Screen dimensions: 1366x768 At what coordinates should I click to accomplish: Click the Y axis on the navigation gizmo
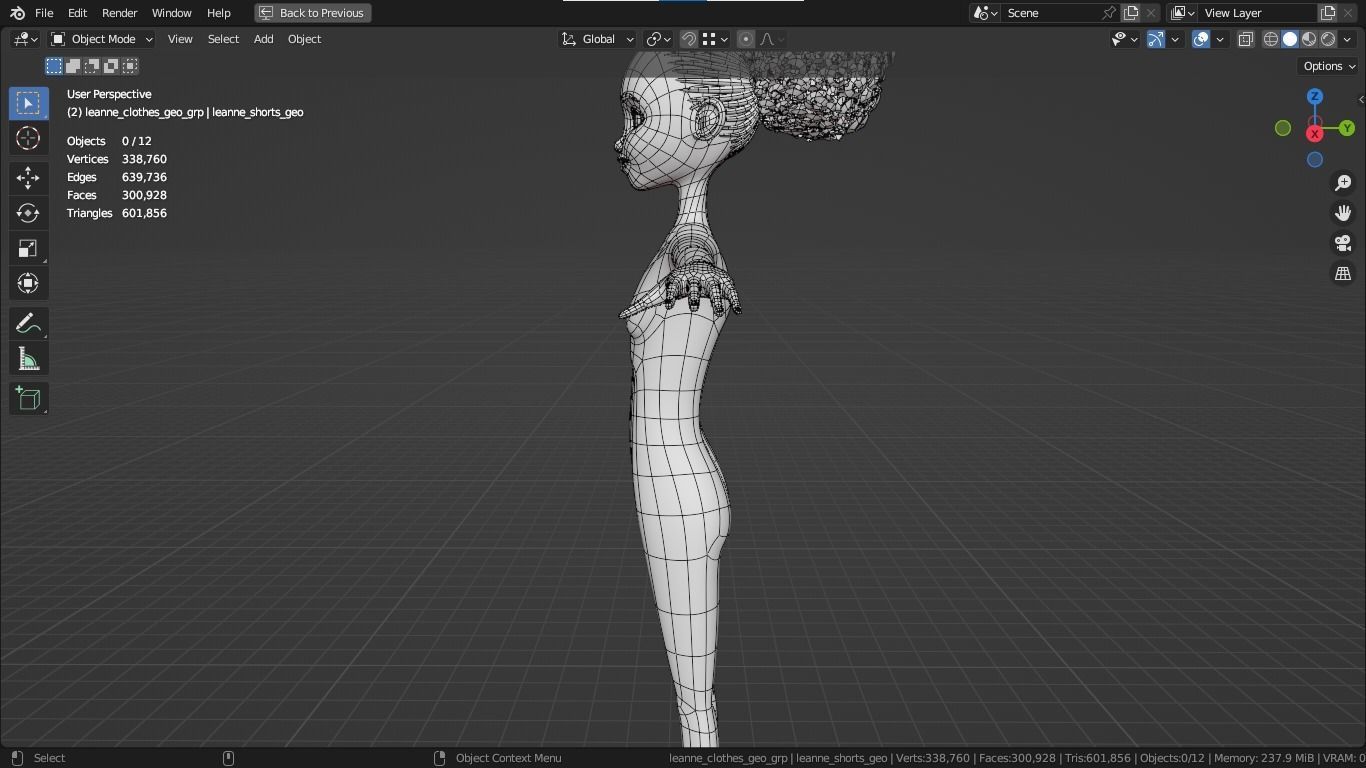1347,128
